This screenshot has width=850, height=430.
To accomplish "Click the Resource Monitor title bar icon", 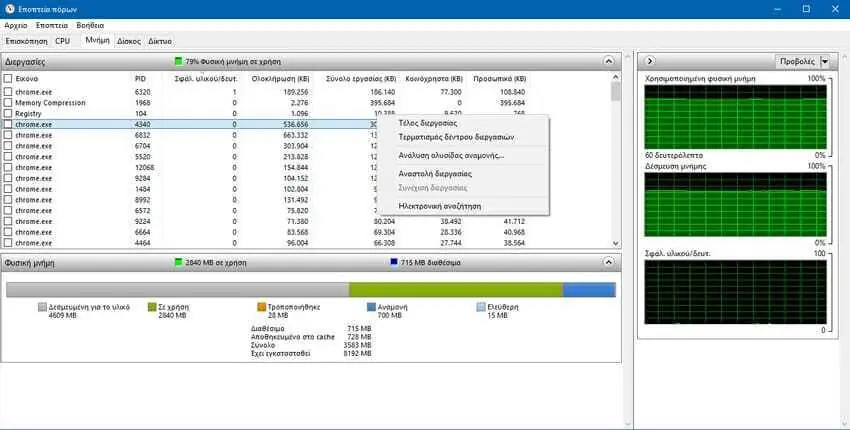I will pos(9,9).
